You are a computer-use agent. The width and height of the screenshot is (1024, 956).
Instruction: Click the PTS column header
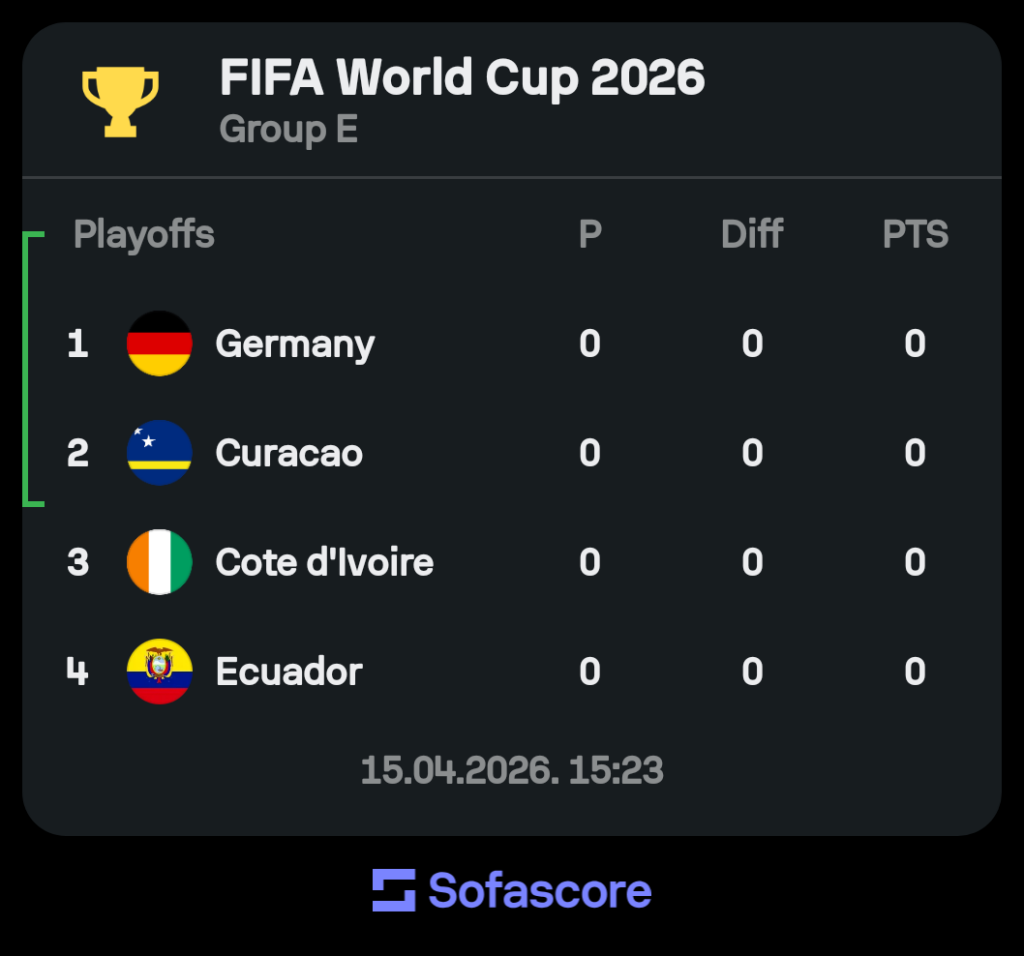coord(915,235)
